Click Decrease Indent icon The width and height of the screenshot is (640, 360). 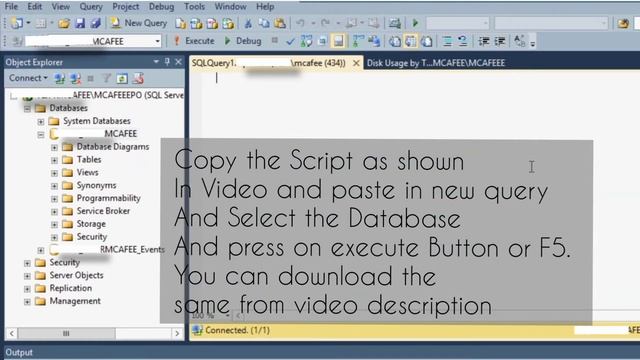pos(484,41)
